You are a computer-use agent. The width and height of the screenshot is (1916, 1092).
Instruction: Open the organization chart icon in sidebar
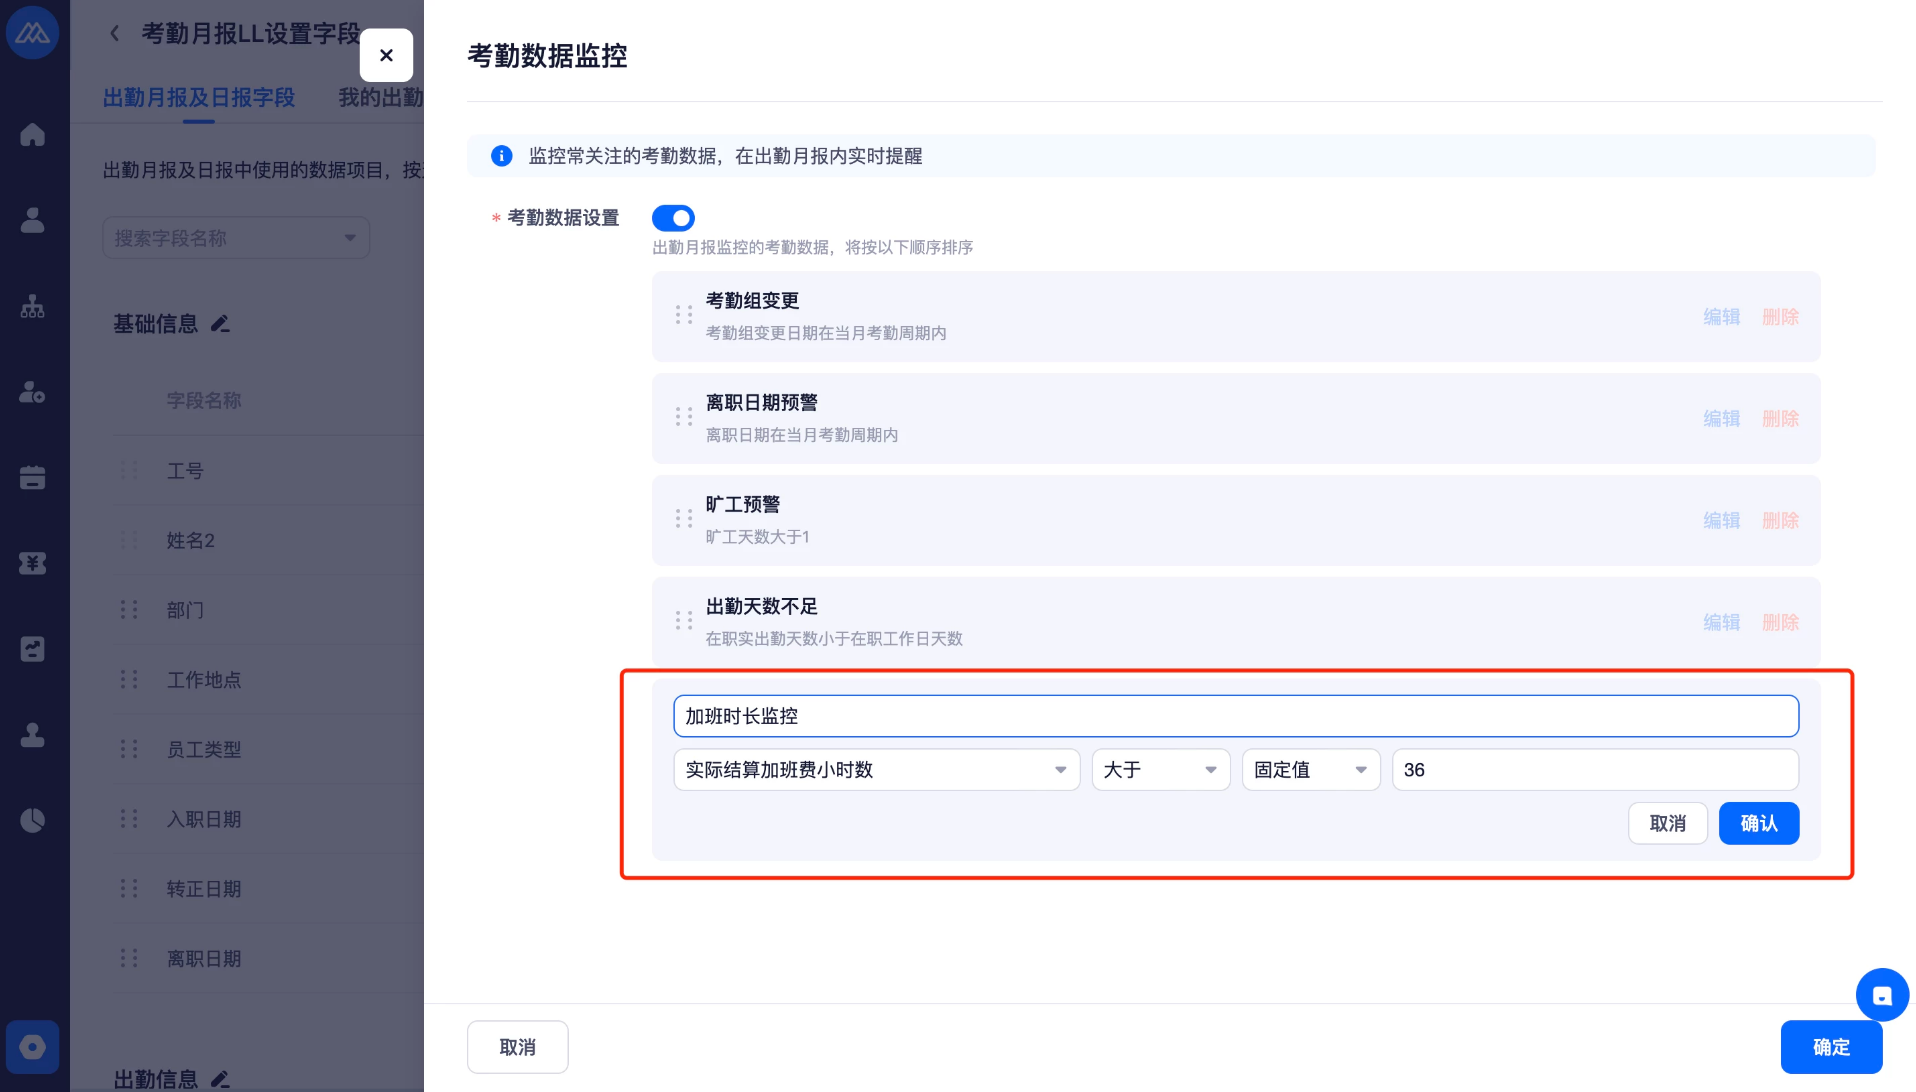click(33, 306)
